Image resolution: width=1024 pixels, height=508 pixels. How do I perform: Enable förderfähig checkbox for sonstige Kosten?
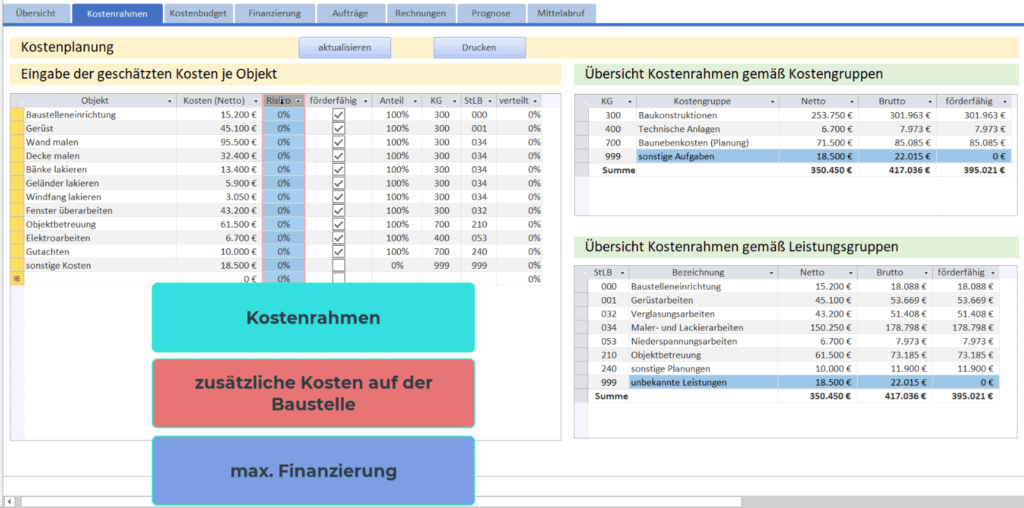click(338, 266)
